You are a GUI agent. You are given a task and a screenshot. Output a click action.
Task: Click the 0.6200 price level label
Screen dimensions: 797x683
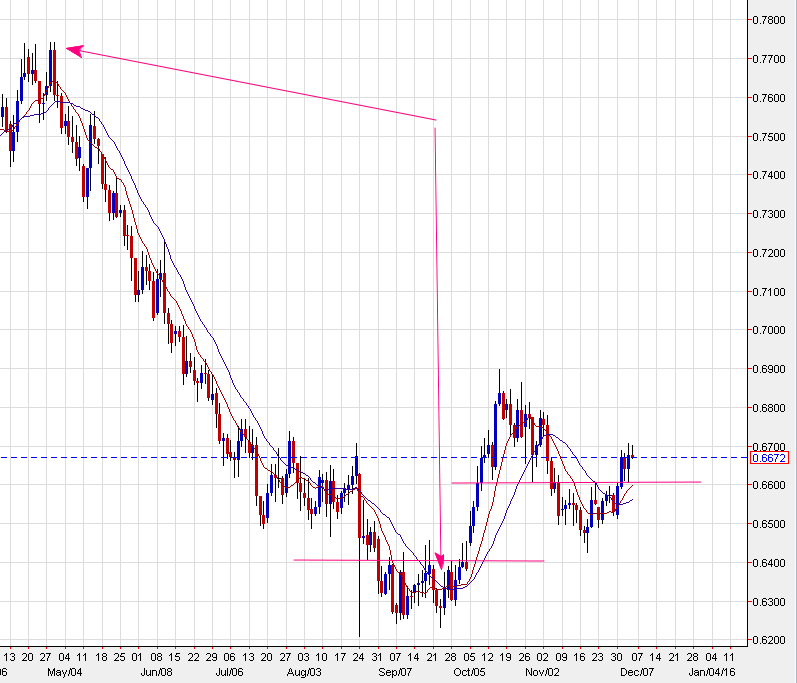tap(769, 640)
